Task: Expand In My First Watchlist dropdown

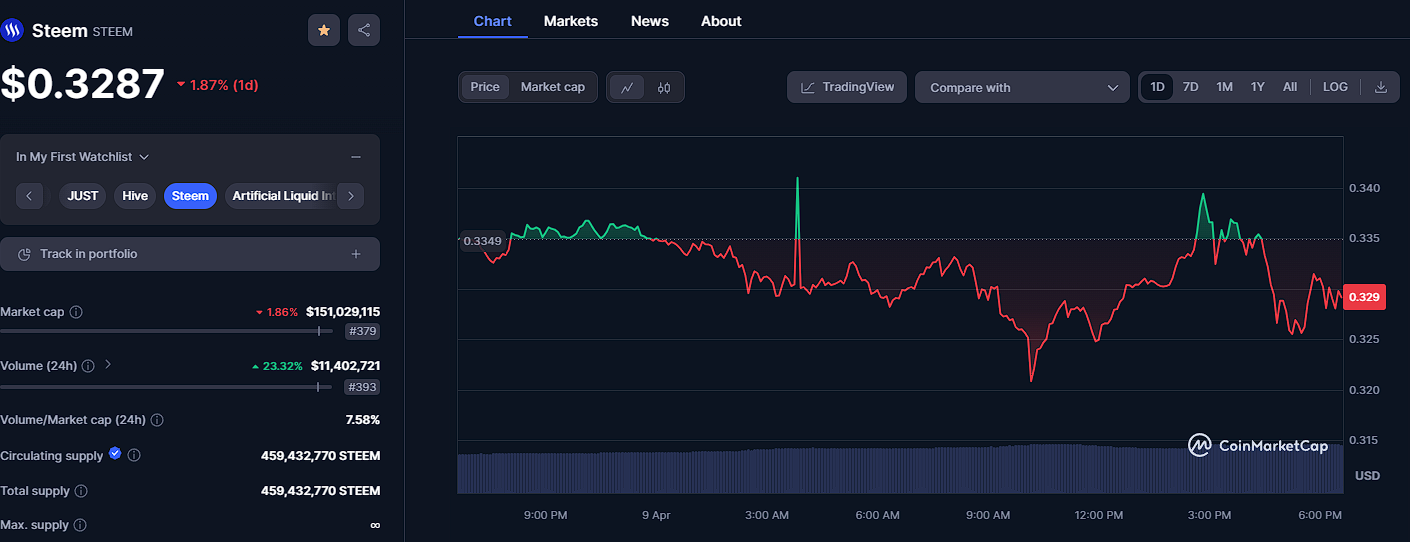Action: coord(82,157)
